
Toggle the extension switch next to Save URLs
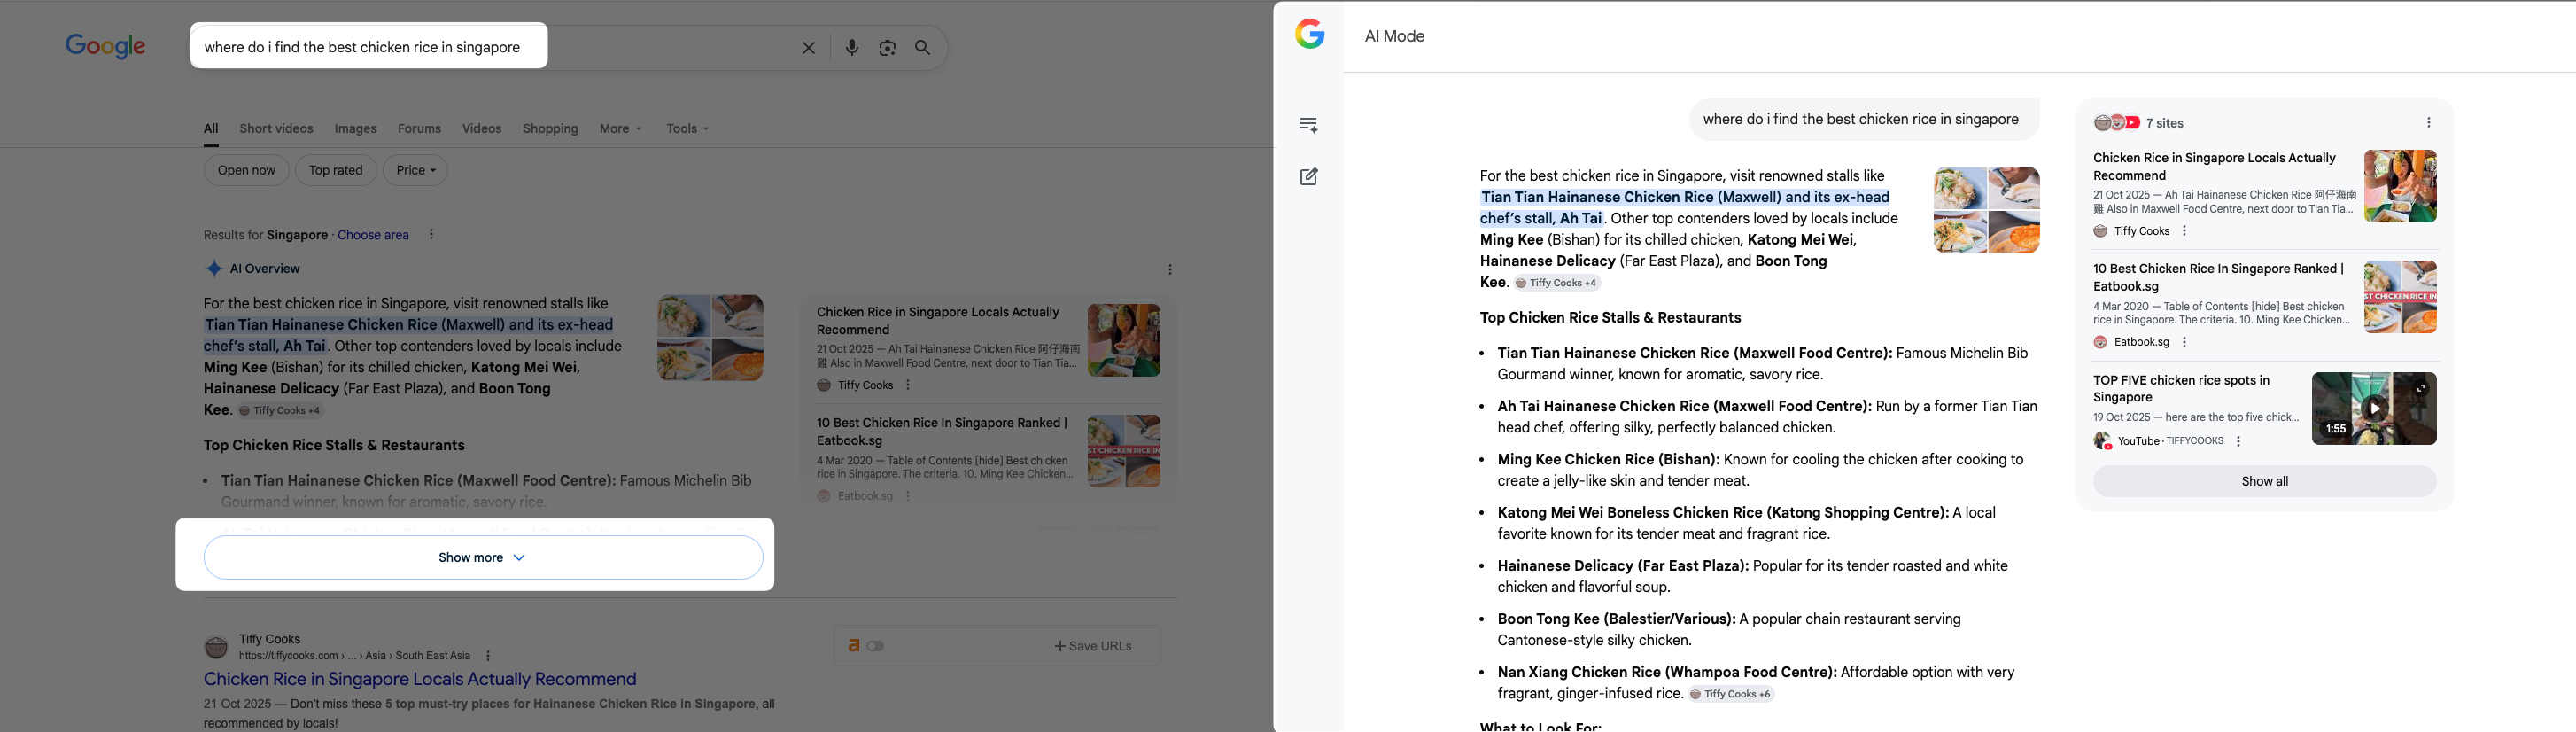pos(875,646)
